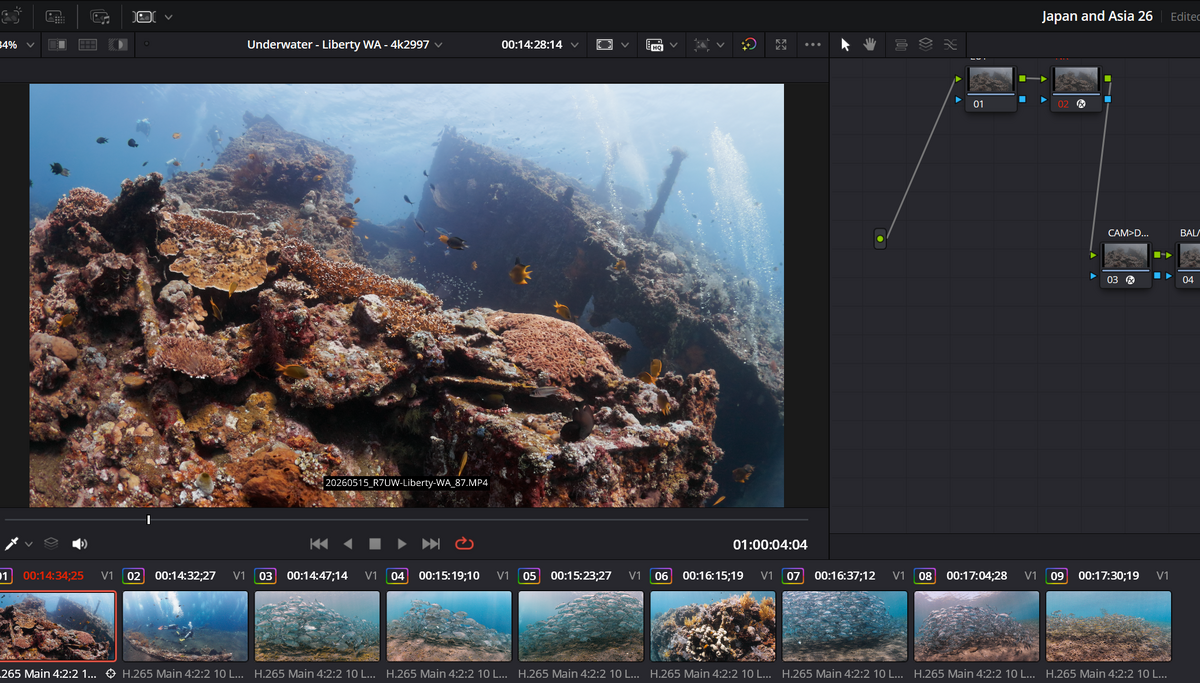This screenshot has height=683, width=1200.
Task: Jump to the first frame
Action: 319,544
